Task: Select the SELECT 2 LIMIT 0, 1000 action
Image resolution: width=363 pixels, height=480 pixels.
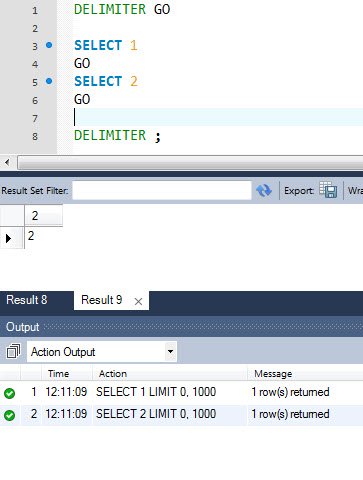Action: click(156, 414)
